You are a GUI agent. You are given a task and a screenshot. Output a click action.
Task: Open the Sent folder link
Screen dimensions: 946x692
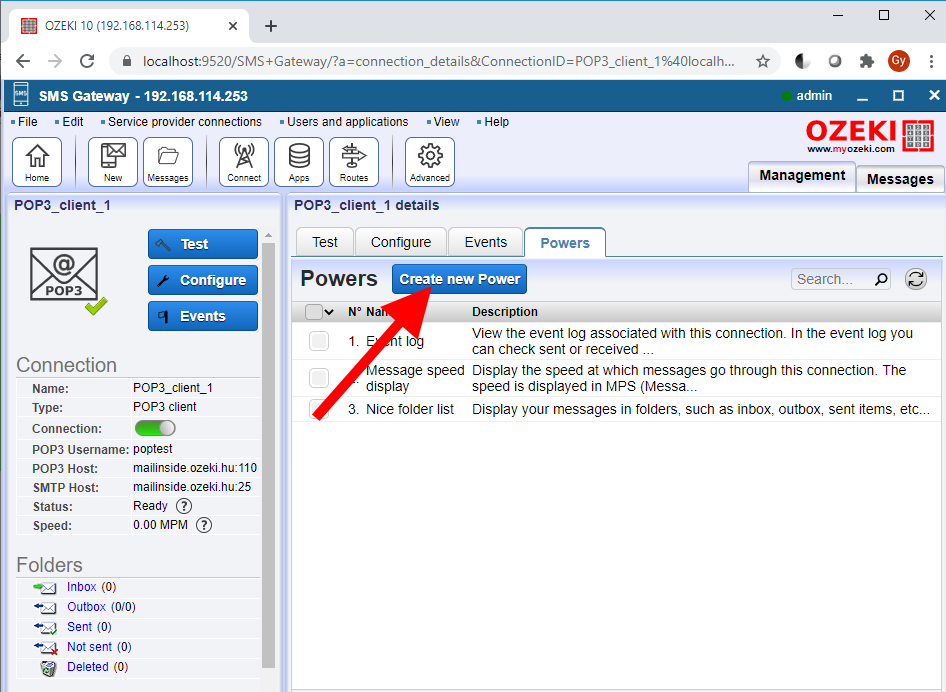[79, 627]
